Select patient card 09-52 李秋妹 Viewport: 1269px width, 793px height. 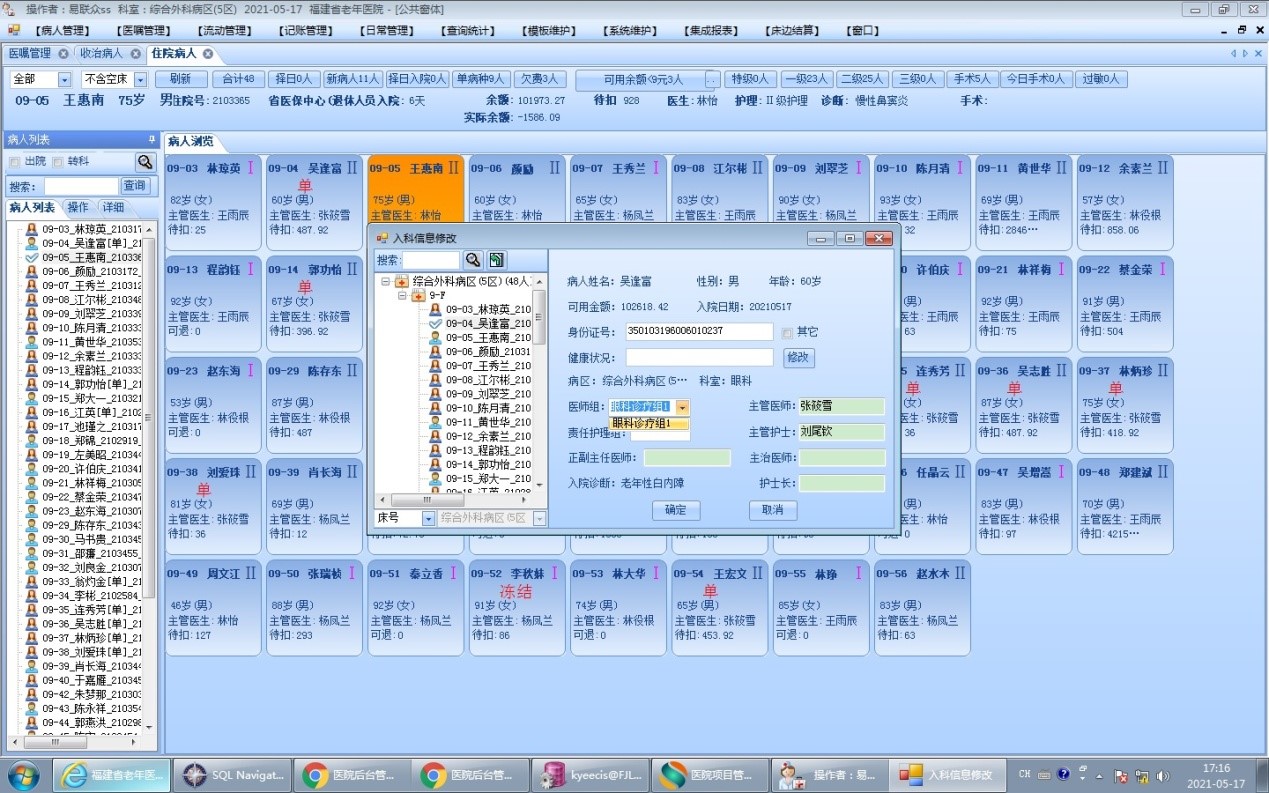point(516,607)
